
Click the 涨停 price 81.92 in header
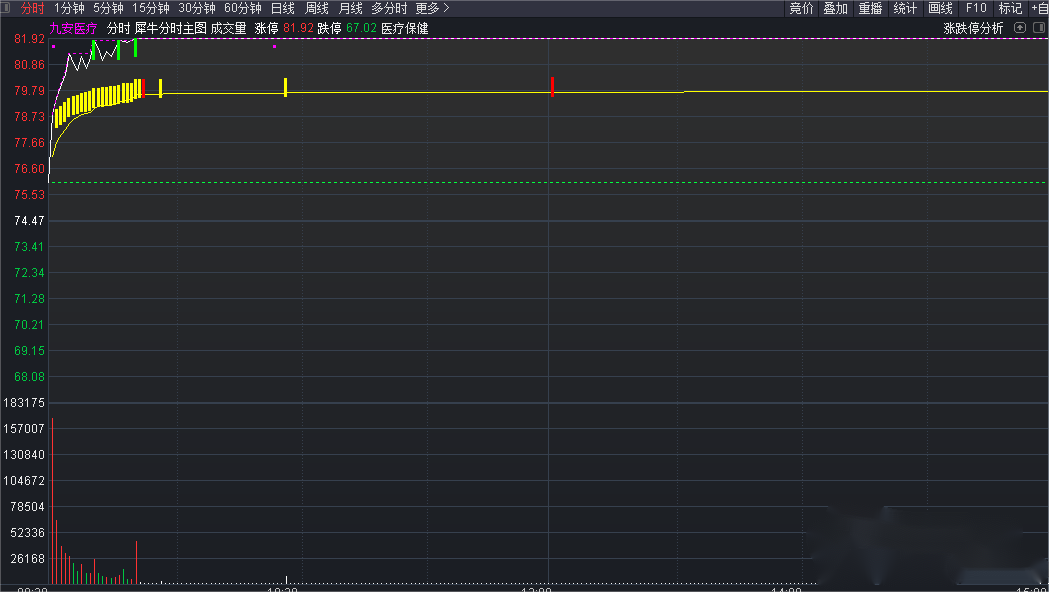coord(298,28)
